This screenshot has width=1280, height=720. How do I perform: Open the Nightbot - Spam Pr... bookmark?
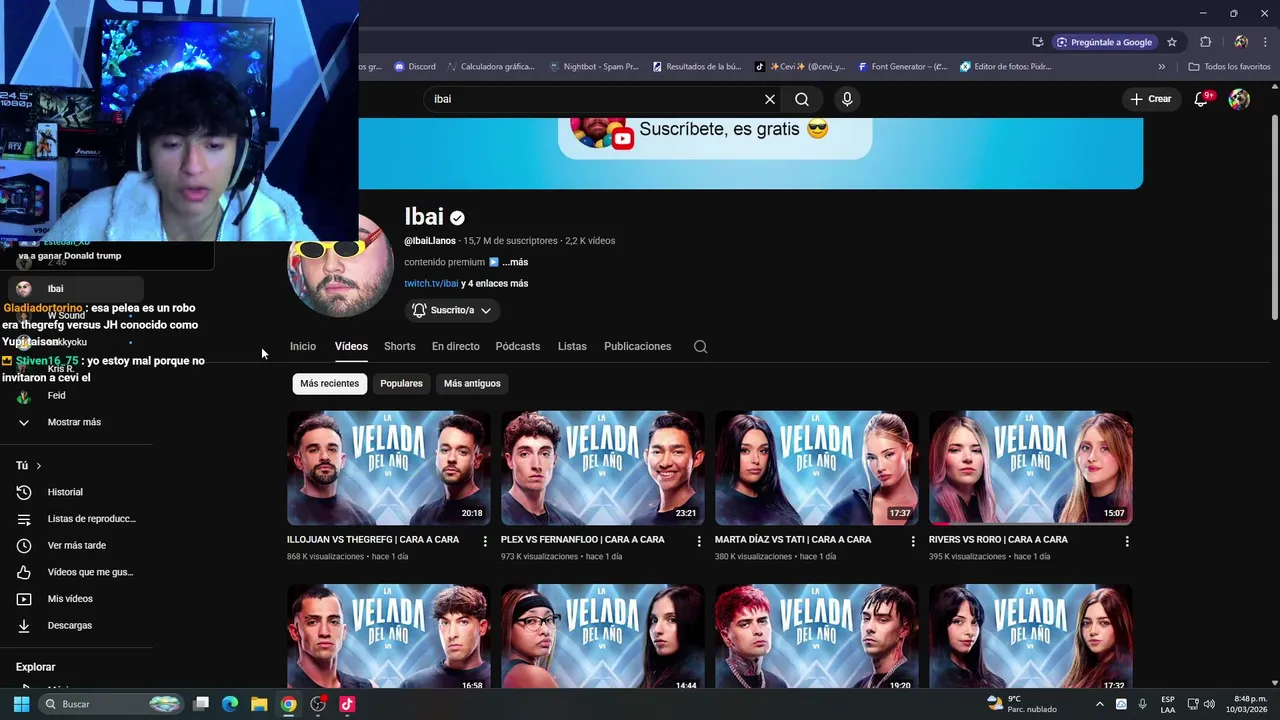[x=594, y=67]
